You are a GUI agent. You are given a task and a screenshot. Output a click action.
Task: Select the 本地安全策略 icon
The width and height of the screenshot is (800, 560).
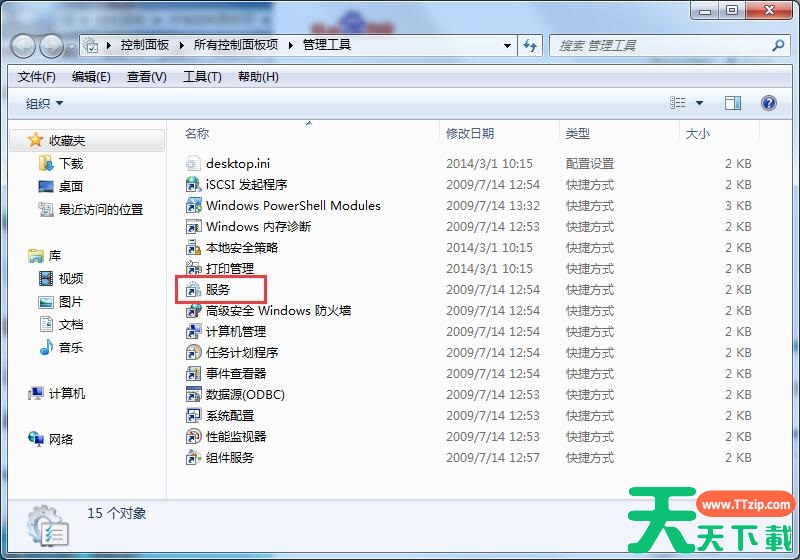(x=193, y=248)
